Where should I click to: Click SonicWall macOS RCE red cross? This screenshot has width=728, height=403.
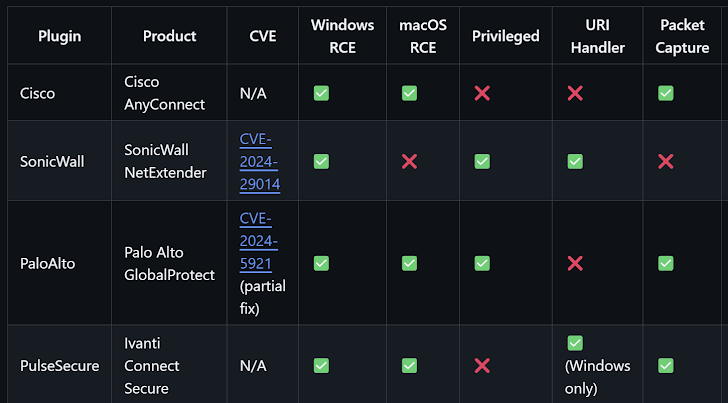click(x=409, y=161)
